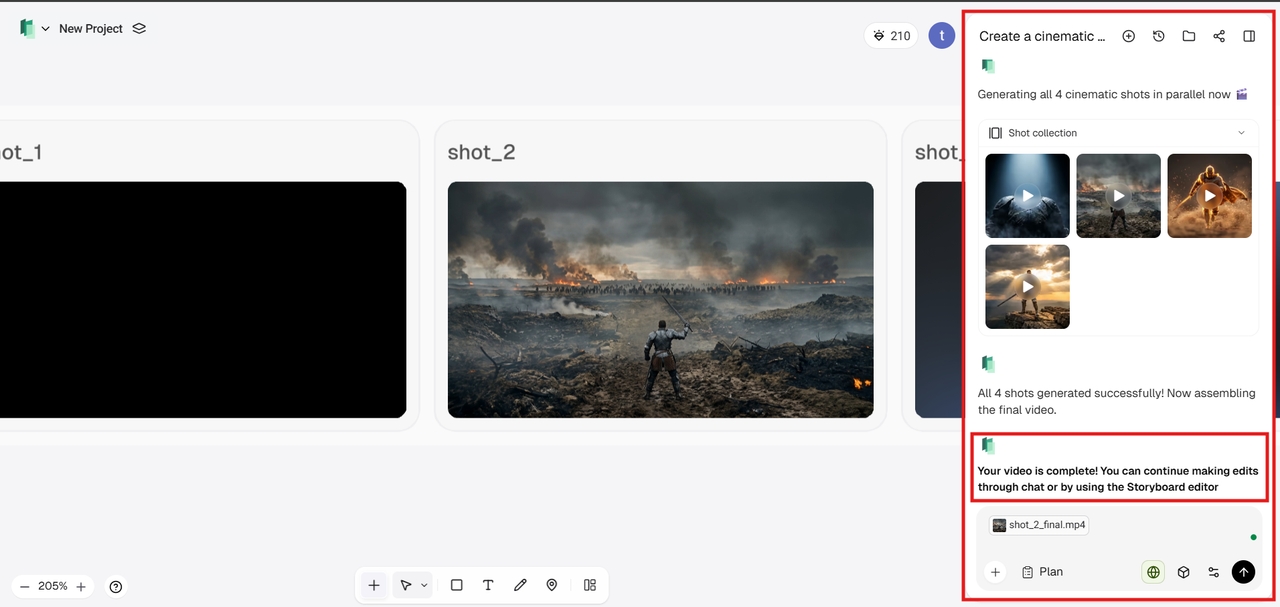Viewport: 1280px width, 607px height.
Task: Open help question mark icon
Action: pos(116,587)
